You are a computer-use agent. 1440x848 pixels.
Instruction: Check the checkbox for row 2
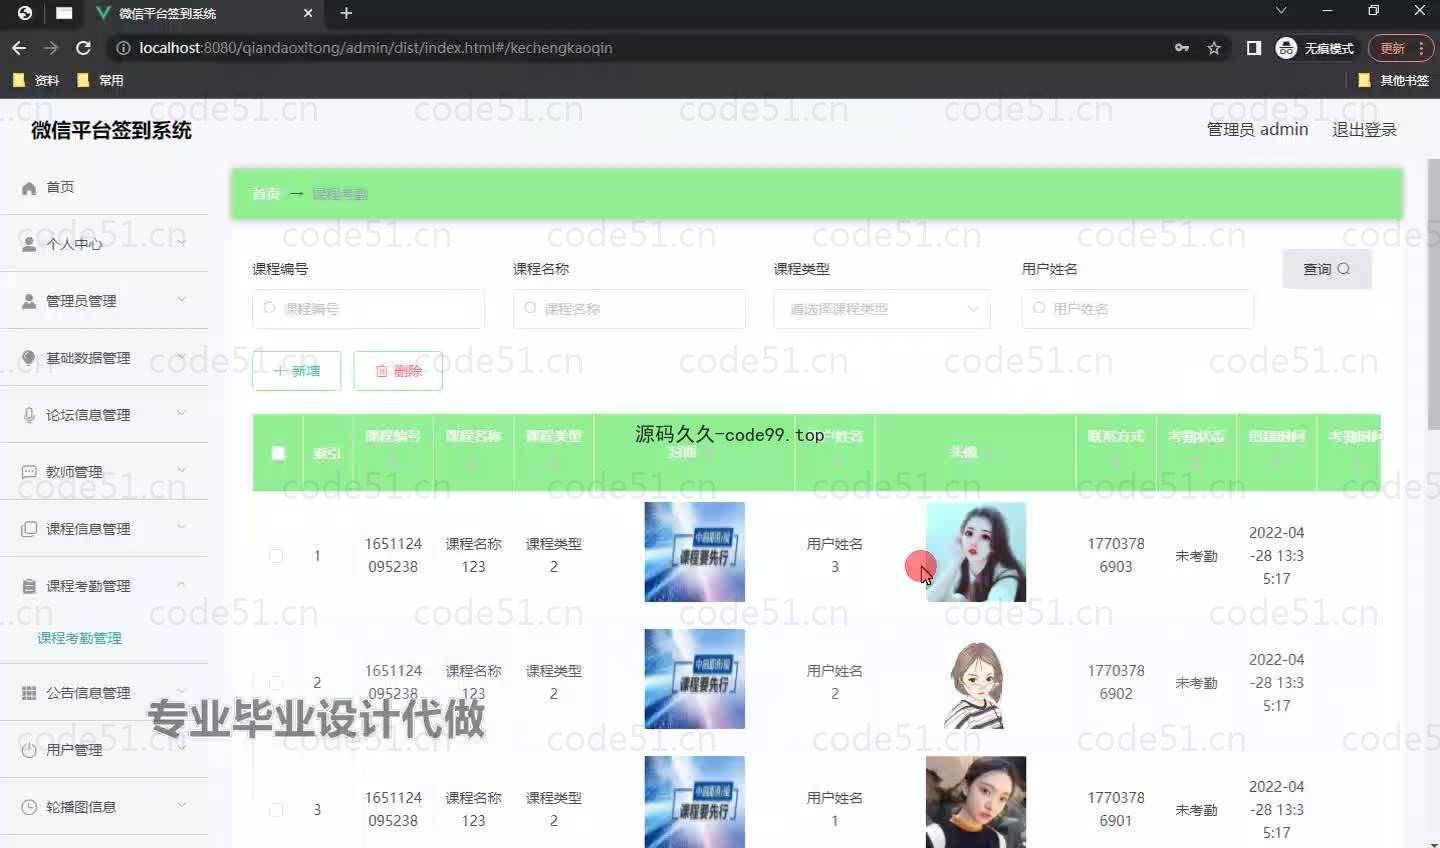click(x=276, y=683)
